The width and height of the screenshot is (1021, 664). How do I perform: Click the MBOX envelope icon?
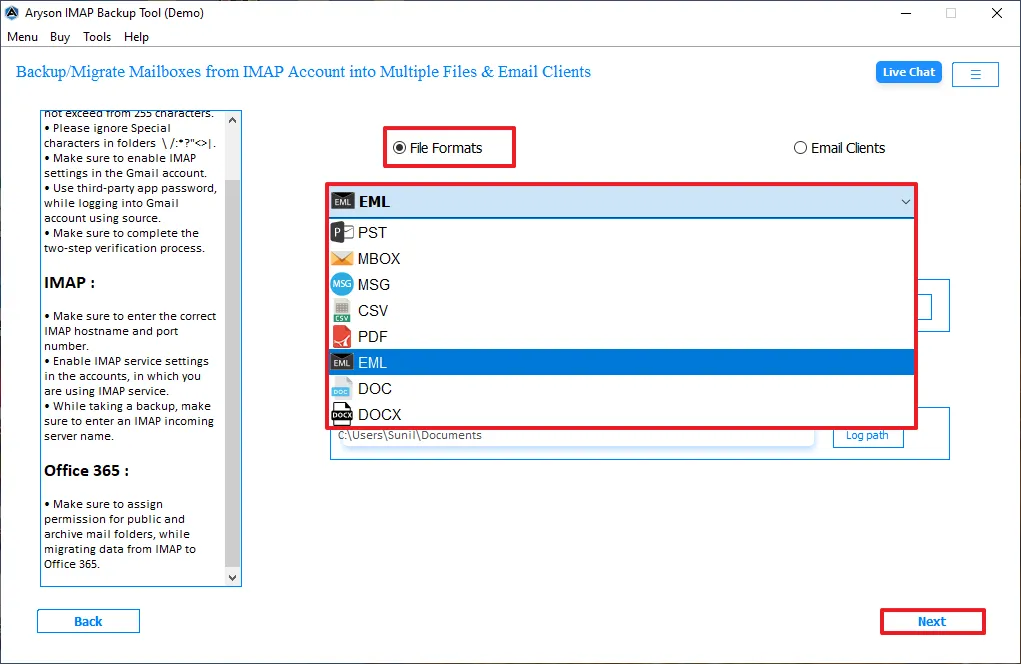[342, 258]
